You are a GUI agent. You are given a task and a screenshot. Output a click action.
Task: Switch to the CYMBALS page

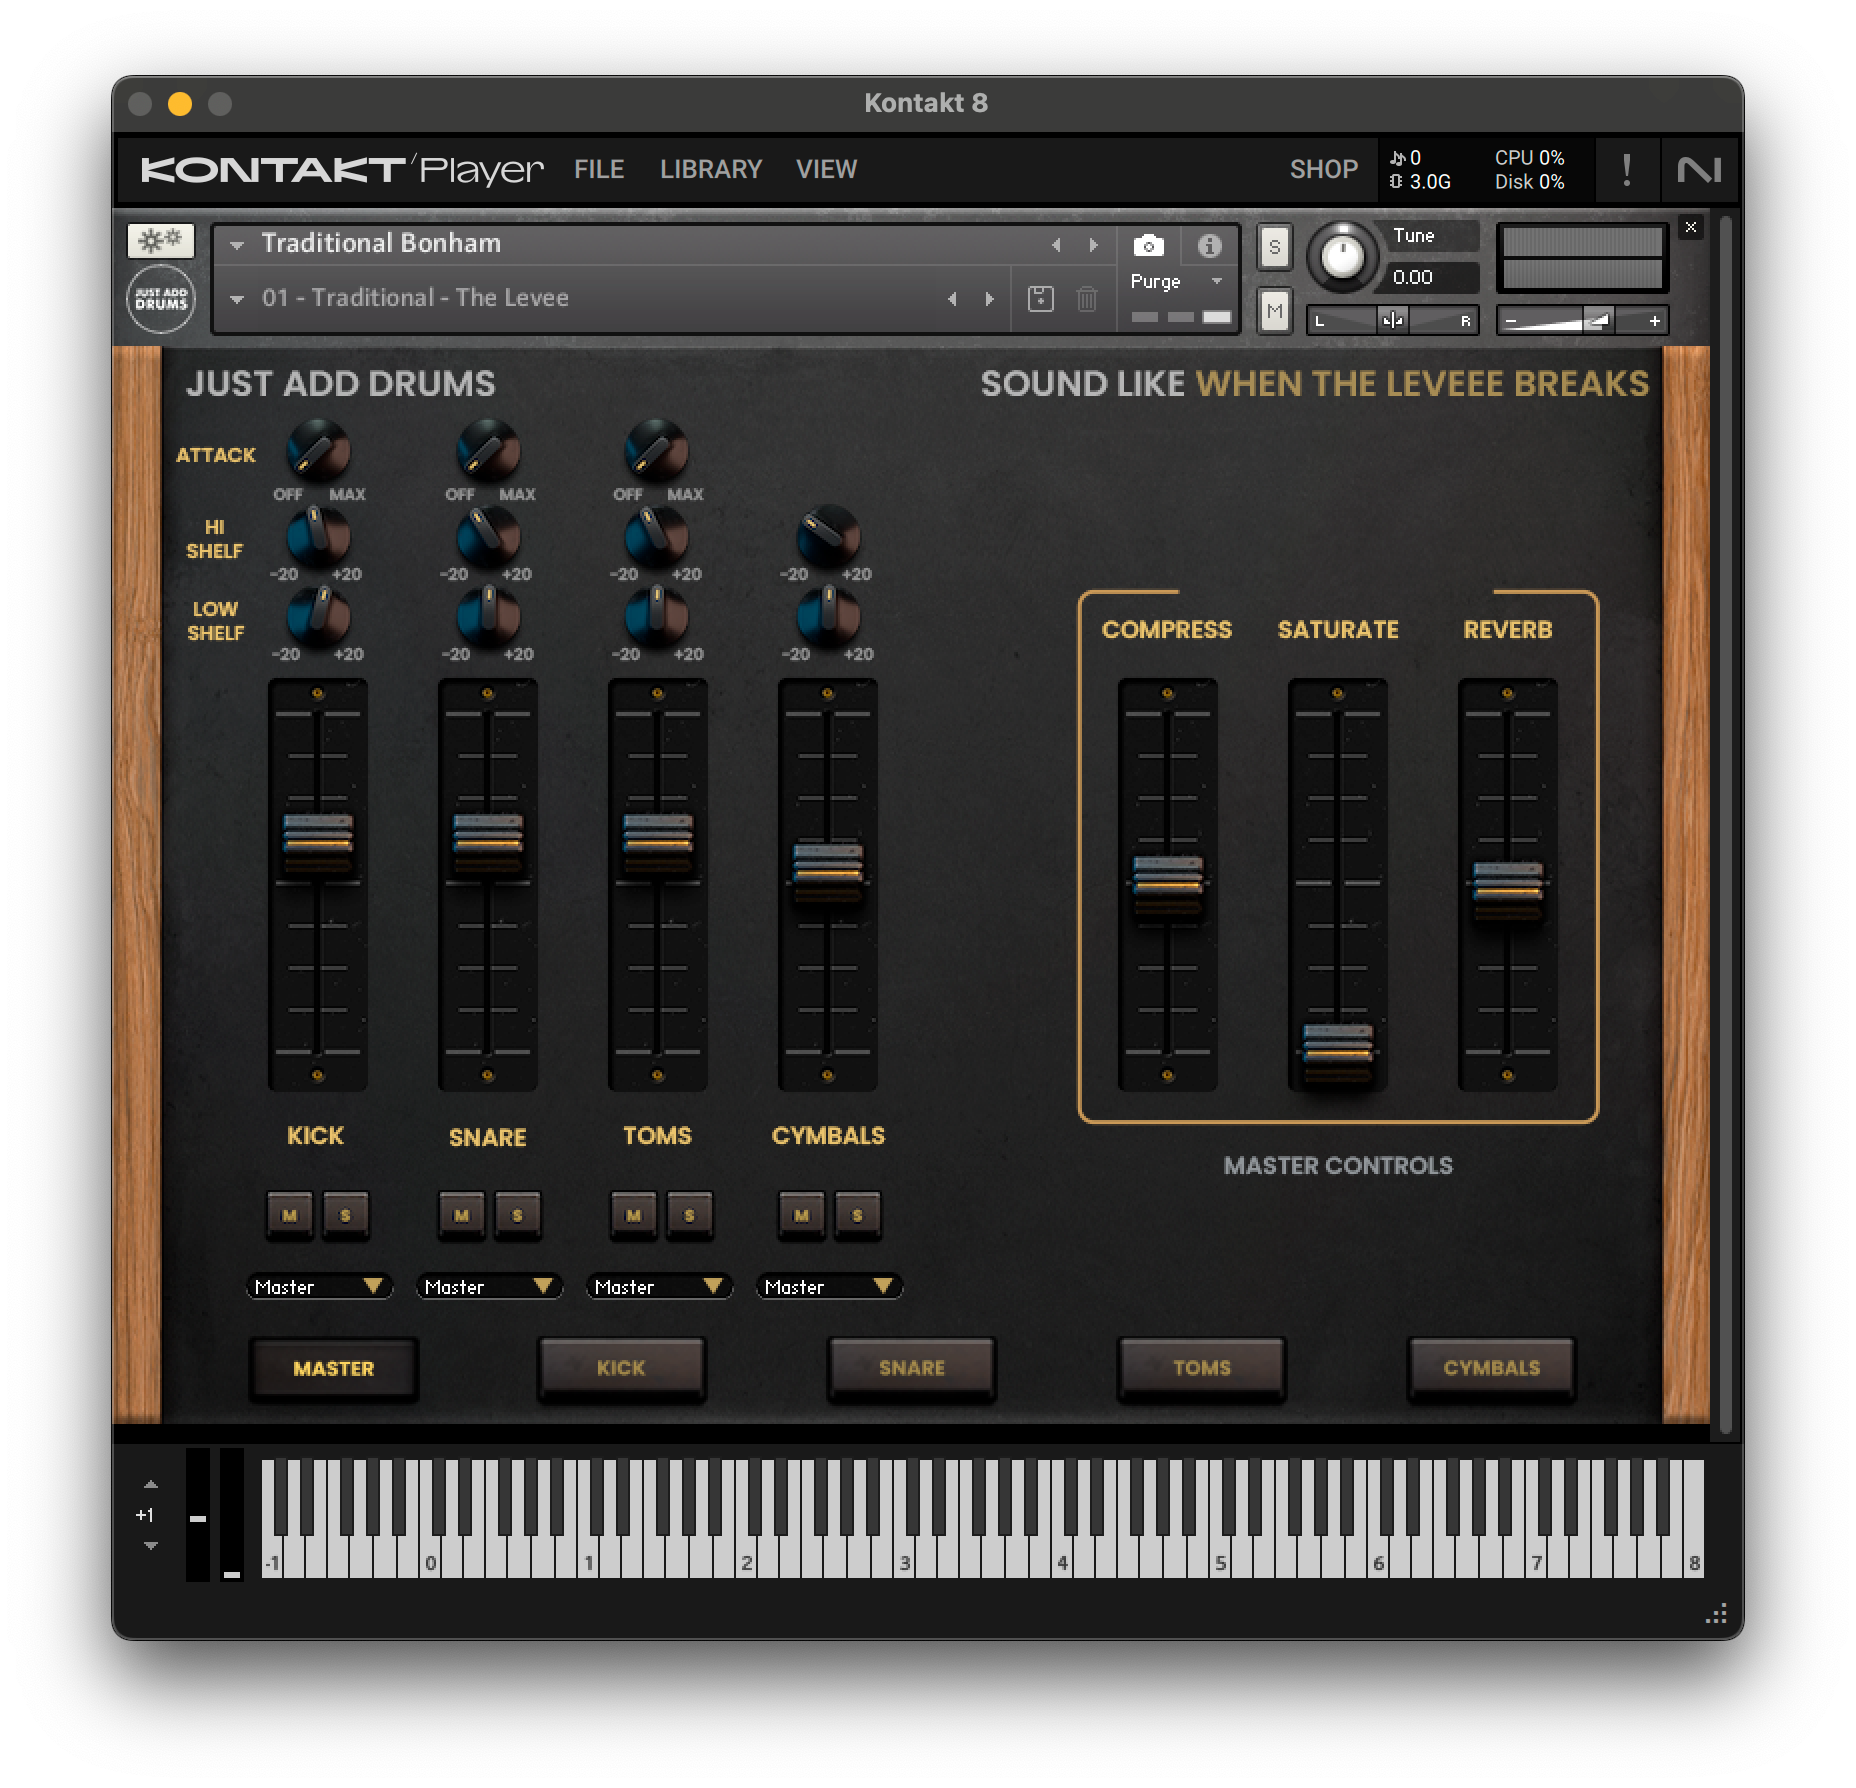click(x=1491, y=1368)
